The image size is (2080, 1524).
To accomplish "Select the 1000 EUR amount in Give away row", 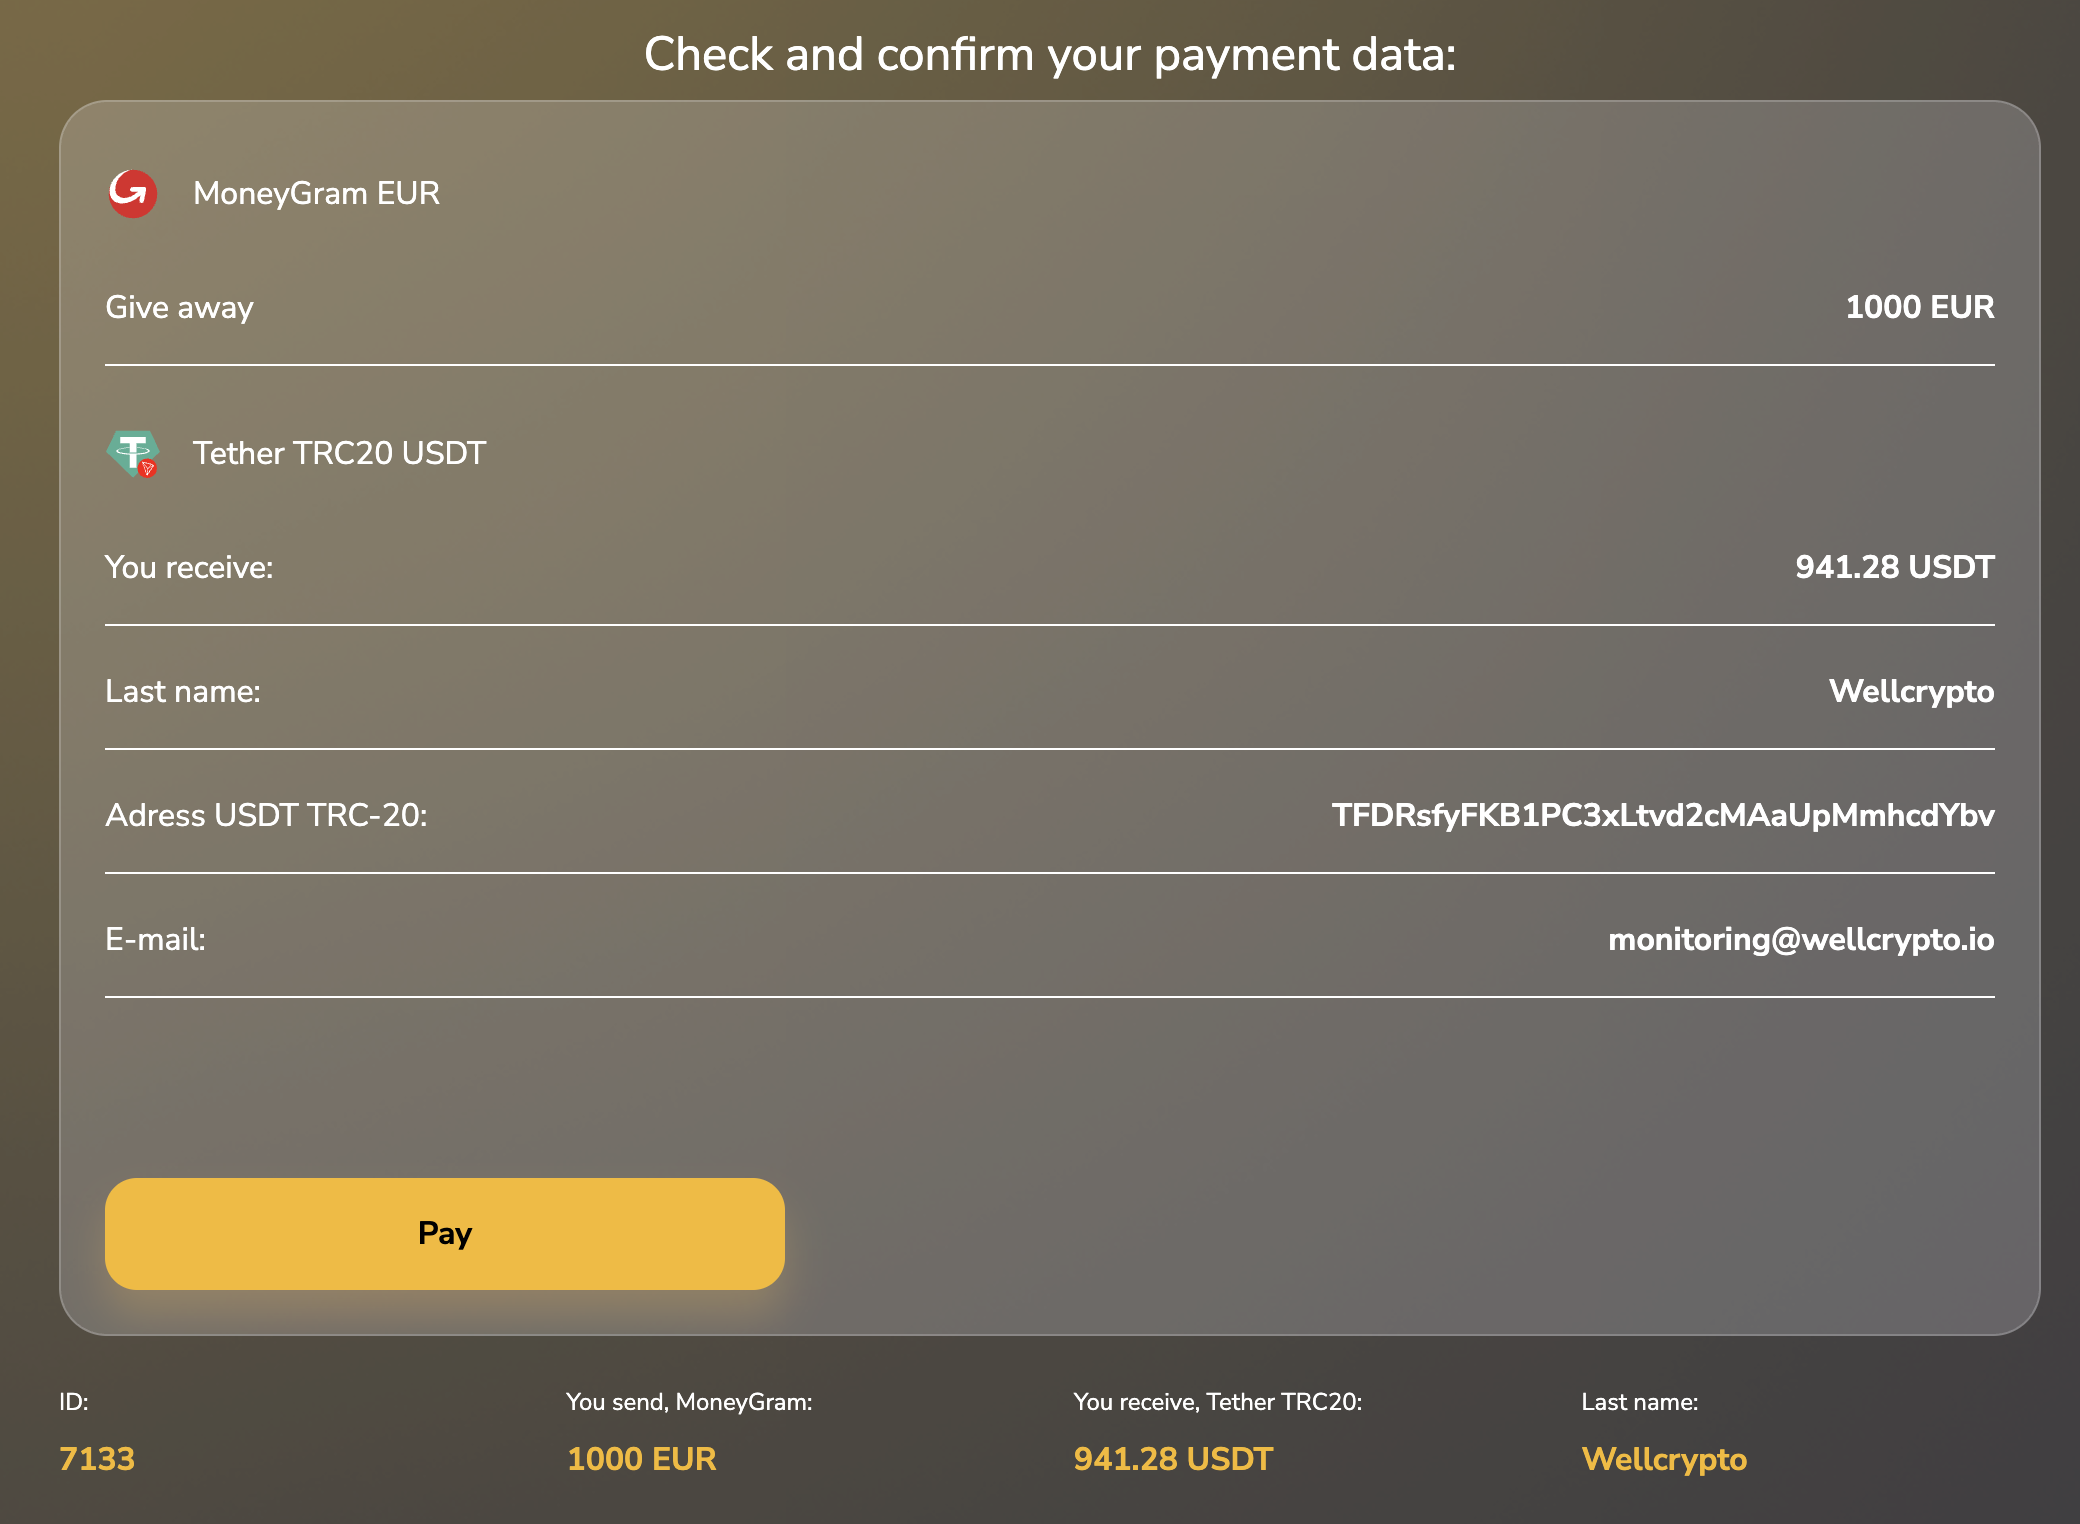I will (1919, 307).
